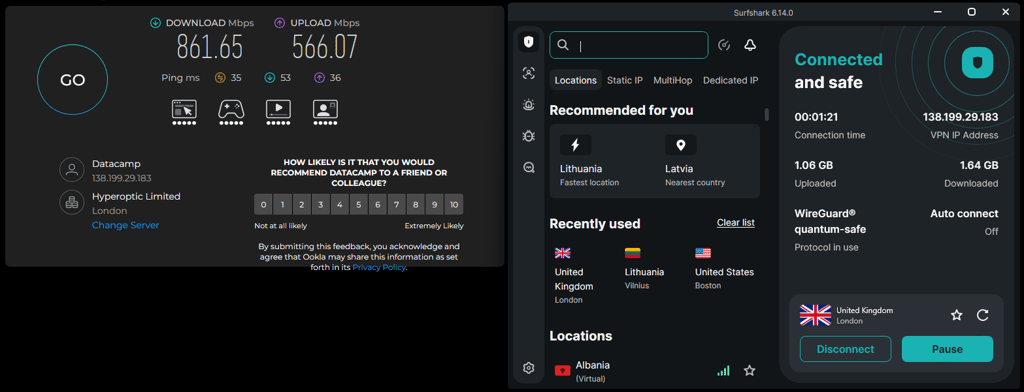Click the connection time 00:01:21
Viewport: 1024px width, 392px height.
tap(816, 117)
